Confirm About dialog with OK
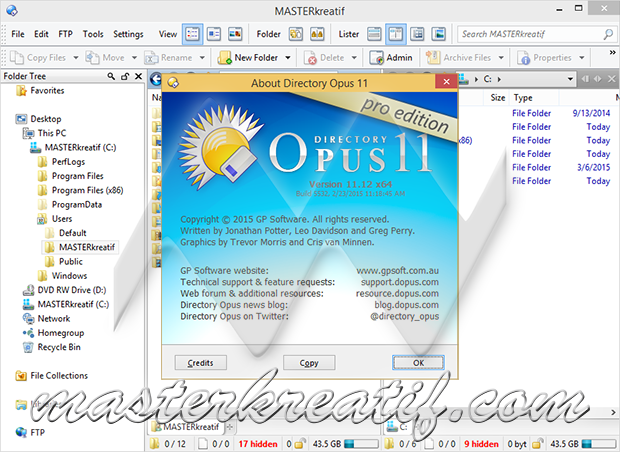The width and height of the screenshot is (620, 452). click(418, 363)
